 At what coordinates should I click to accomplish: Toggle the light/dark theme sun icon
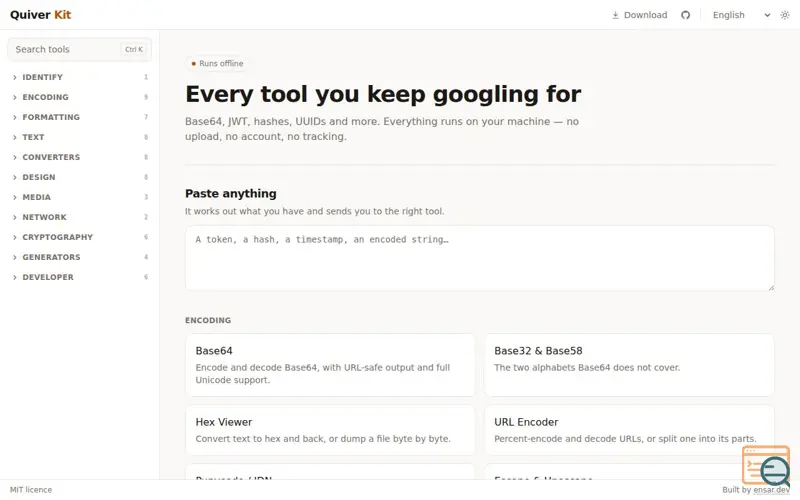click(x=785, y=15)
